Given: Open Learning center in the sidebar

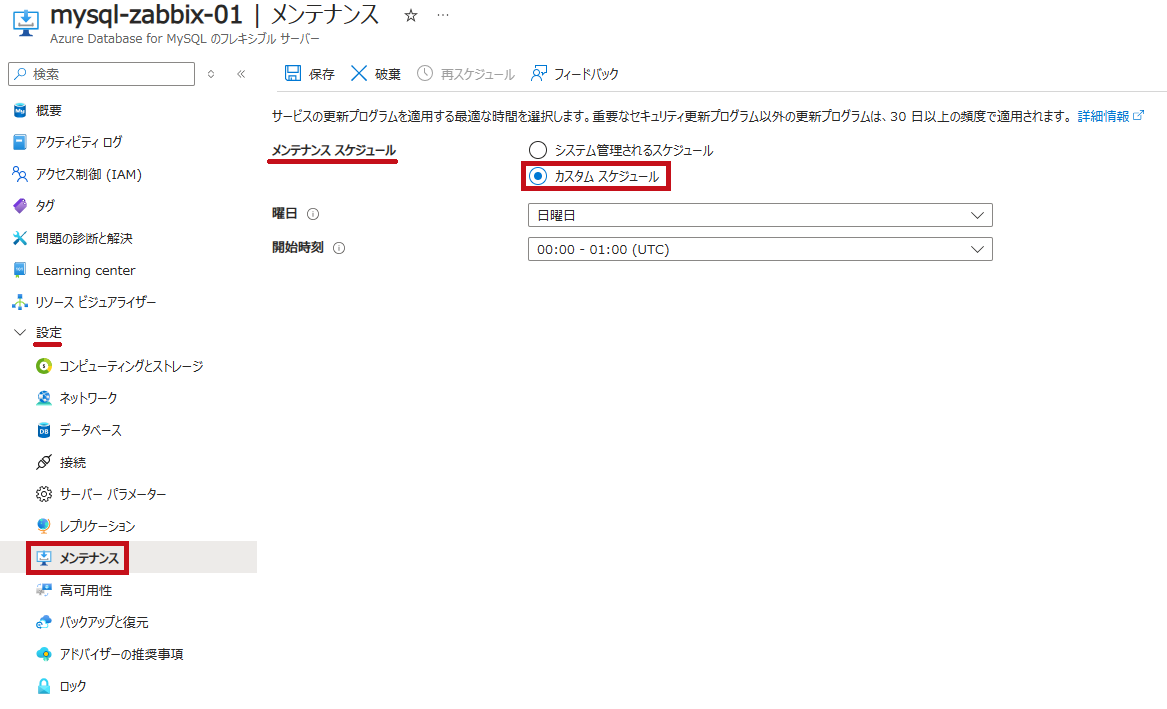Looking at the screenshot, I should click(86, 270).
